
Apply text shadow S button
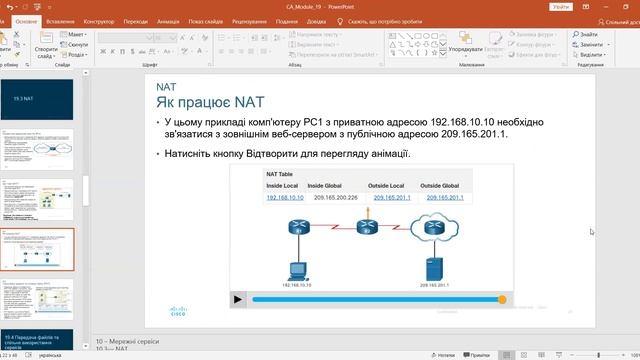132,52
